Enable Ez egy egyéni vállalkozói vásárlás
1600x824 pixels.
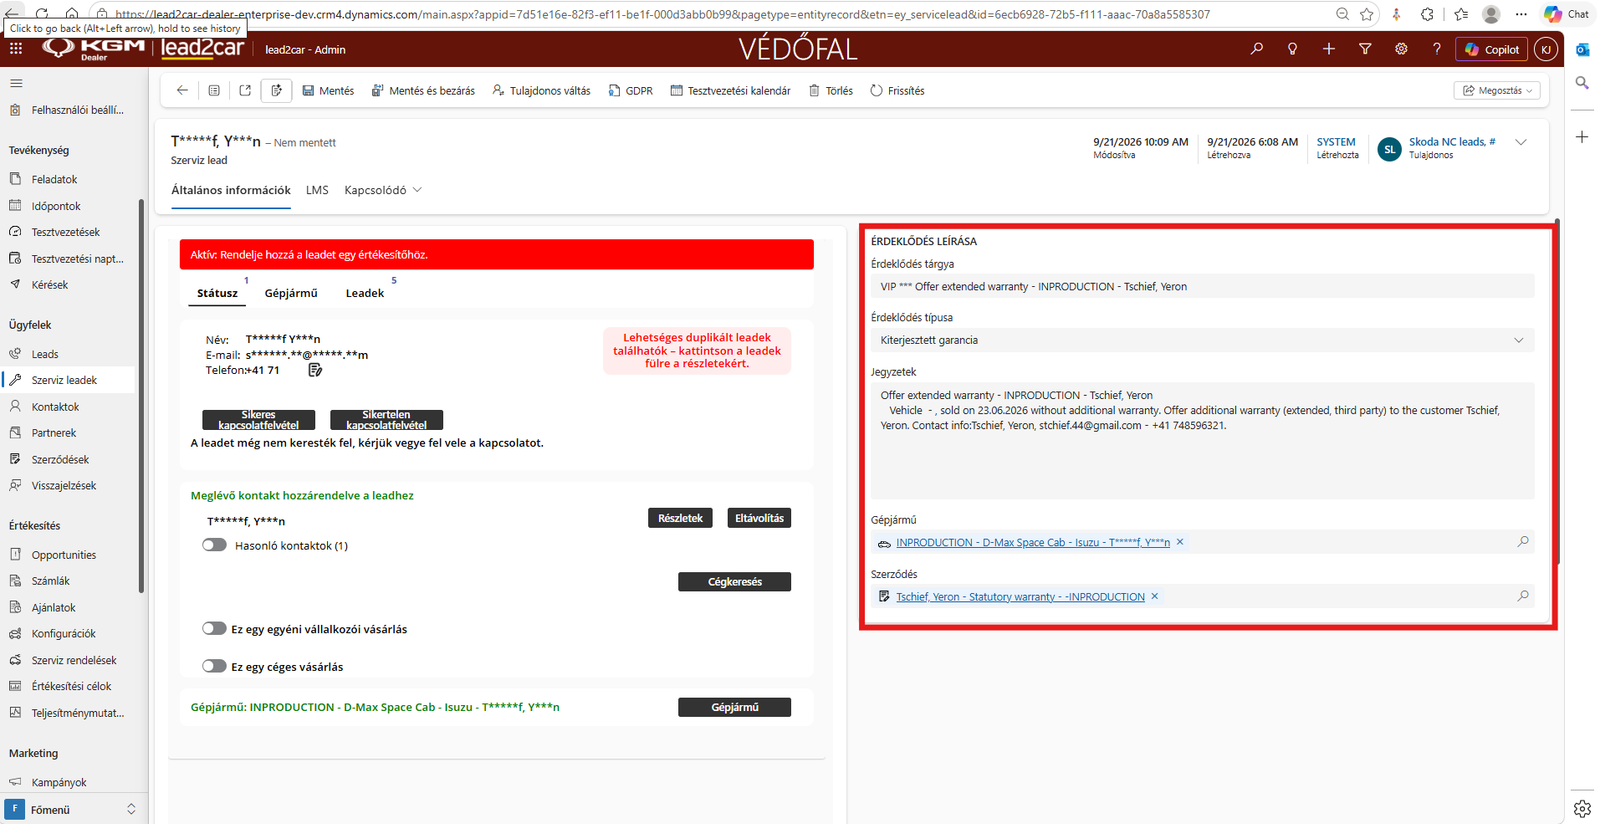[x=214, y=629]
